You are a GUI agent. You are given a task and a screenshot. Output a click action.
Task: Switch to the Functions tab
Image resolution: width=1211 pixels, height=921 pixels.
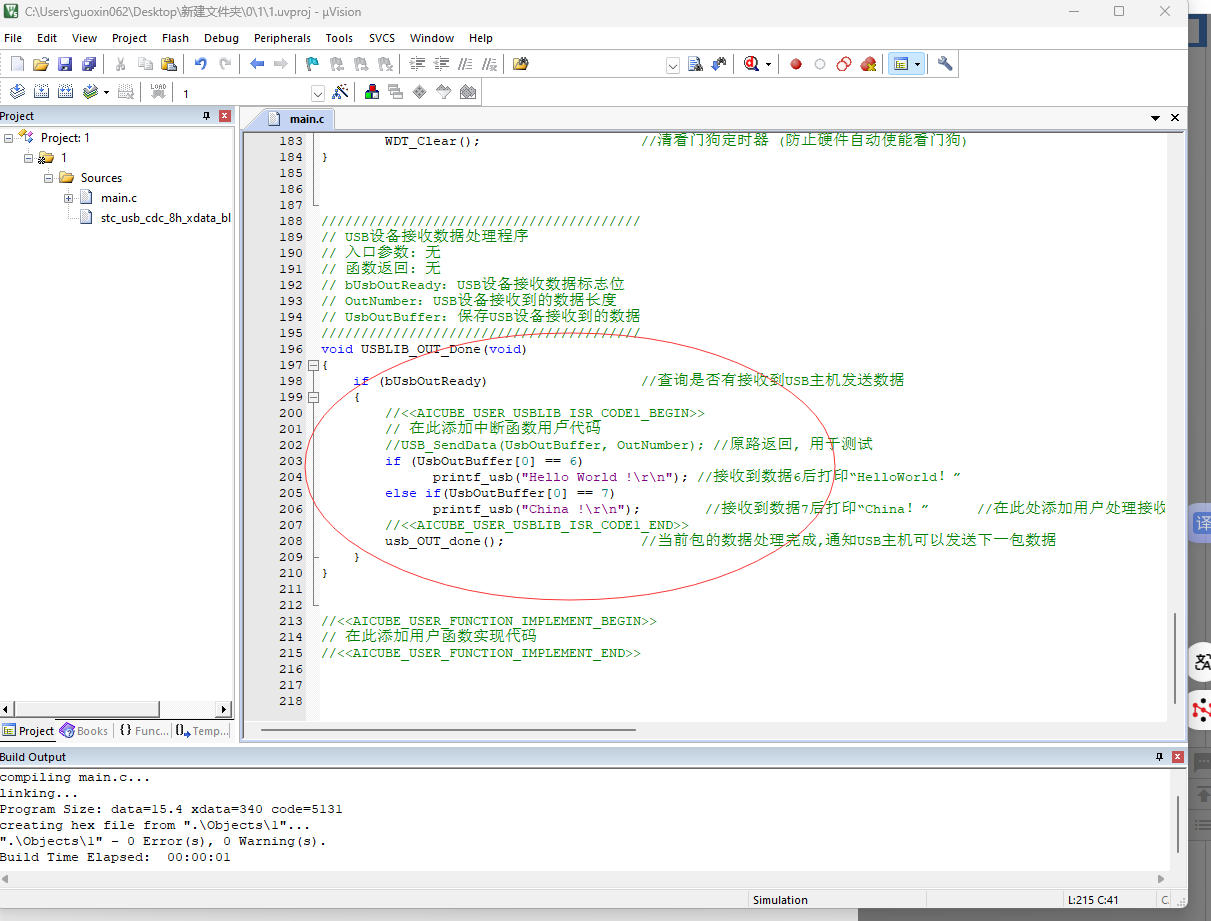(144, 731)
